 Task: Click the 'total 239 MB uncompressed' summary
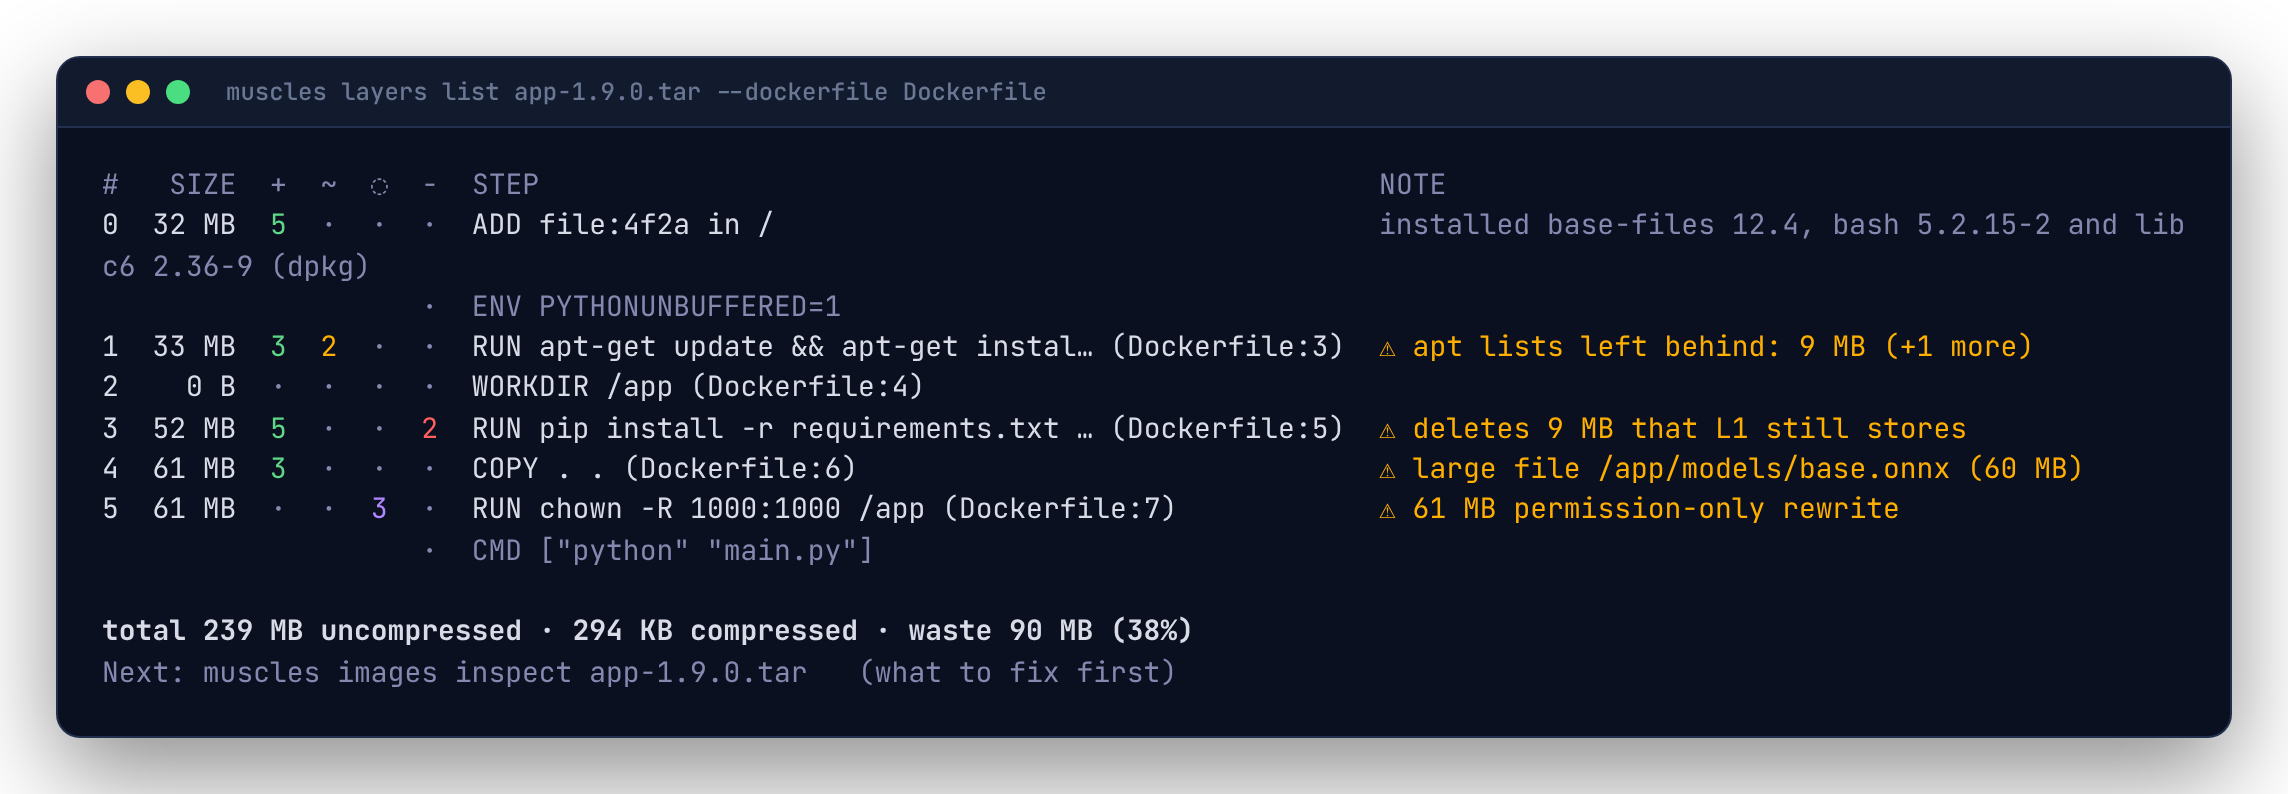[x=312, y=631]
